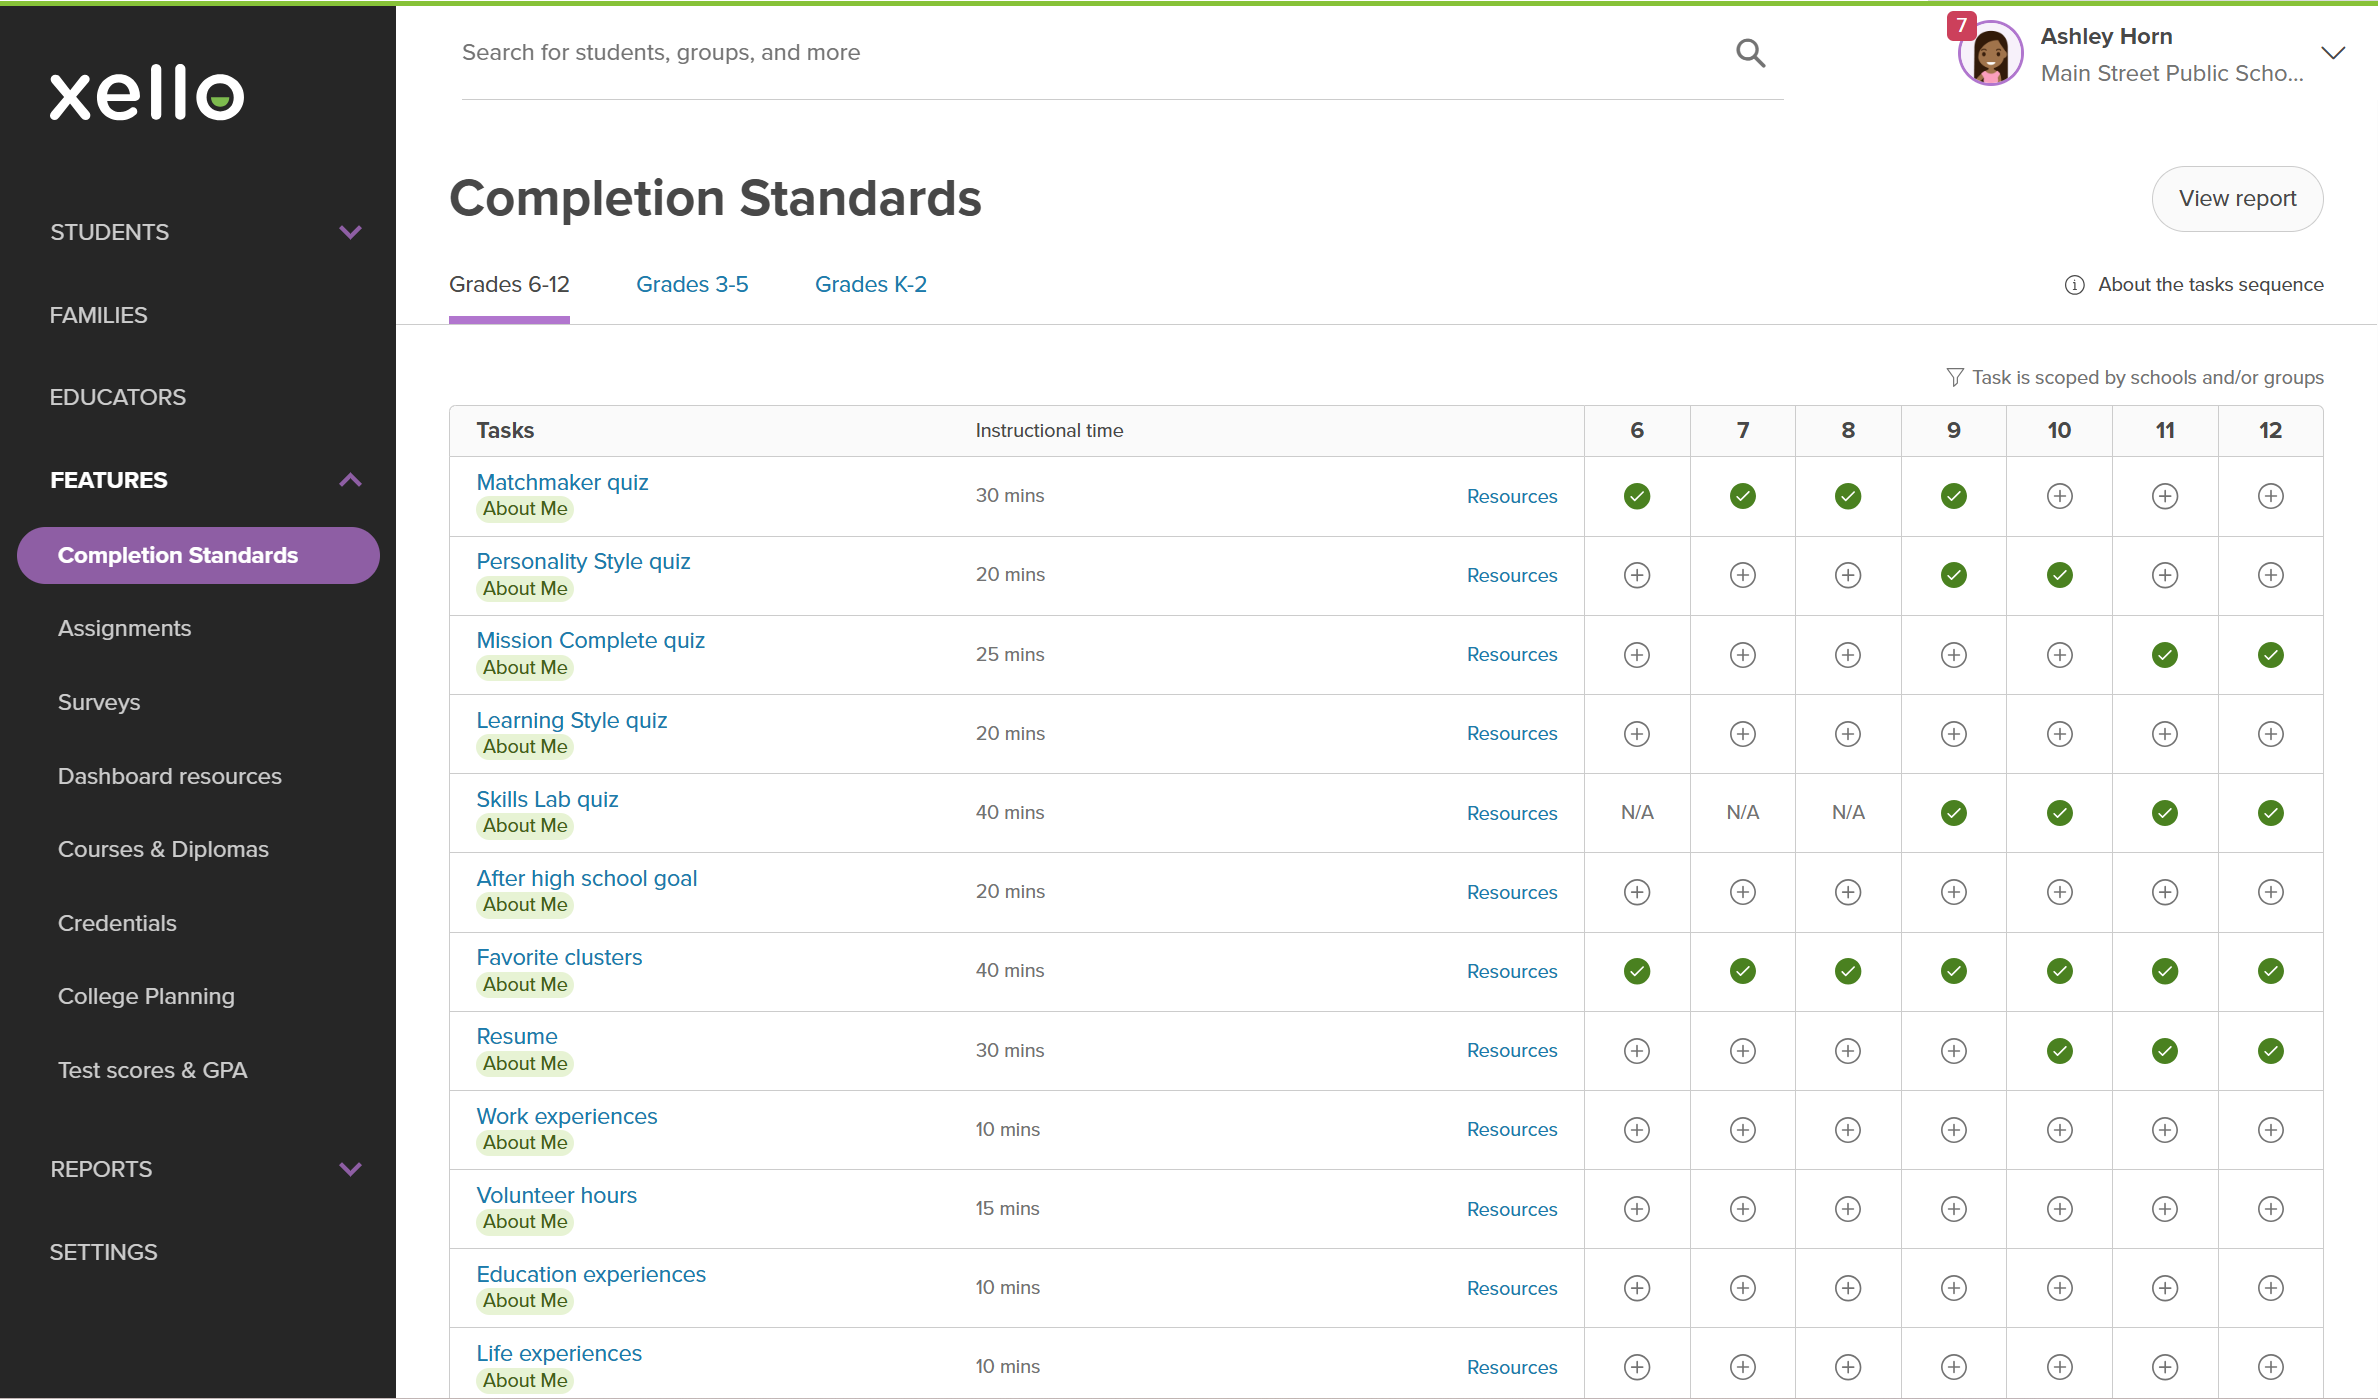The image size is (2378, 1399).
Task: Add Learning Style quiz for grade 12
Action: coord(2270,734)
